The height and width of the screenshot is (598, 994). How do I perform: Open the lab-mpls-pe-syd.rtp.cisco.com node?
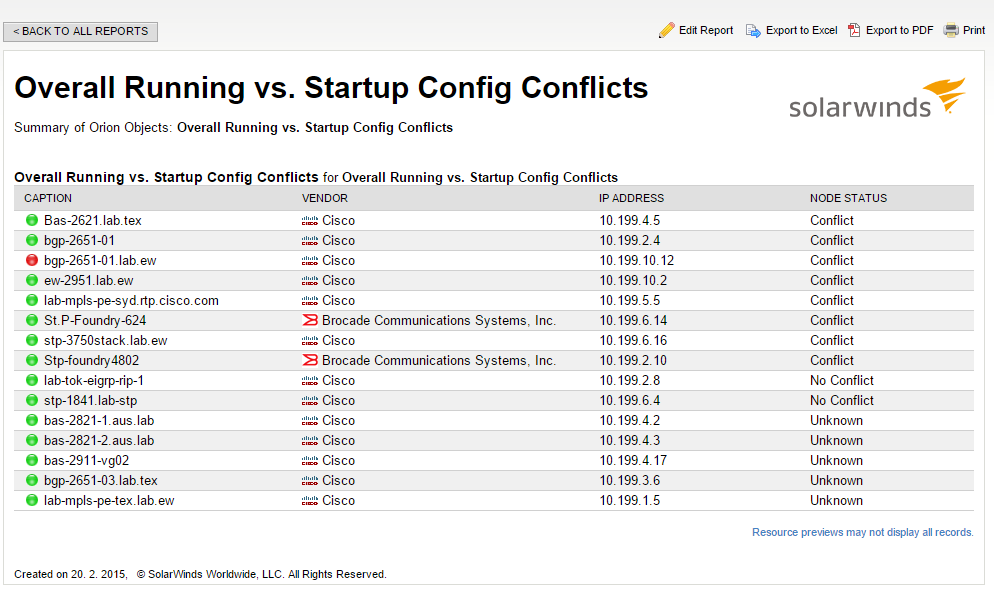pyautogui.click(x=131, y=300)
